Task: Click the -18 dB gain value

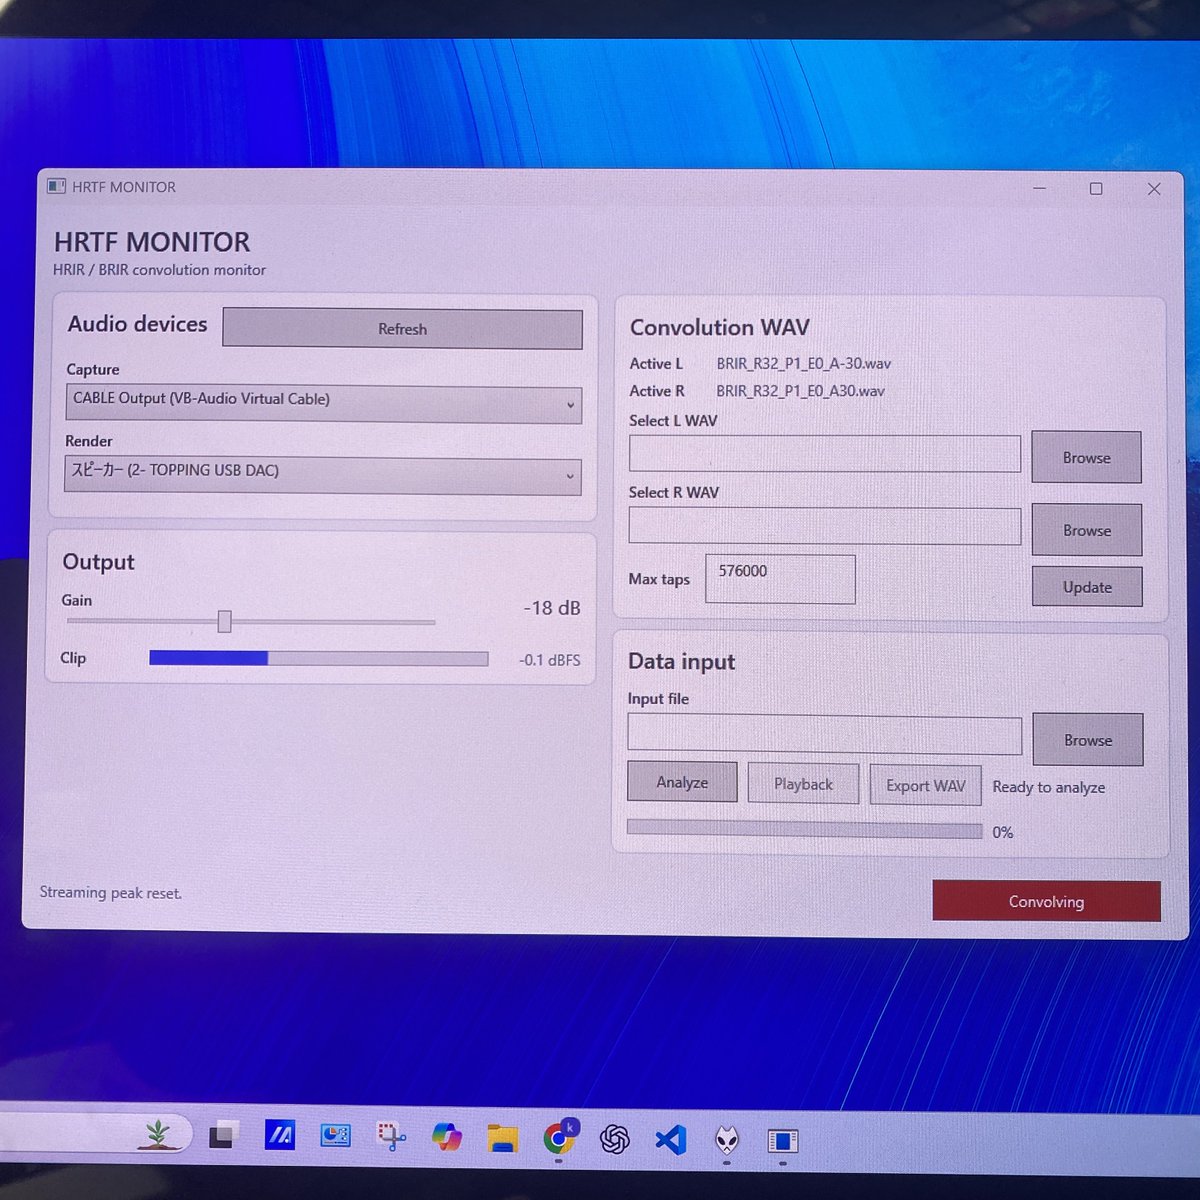Action: pos(552,608)
